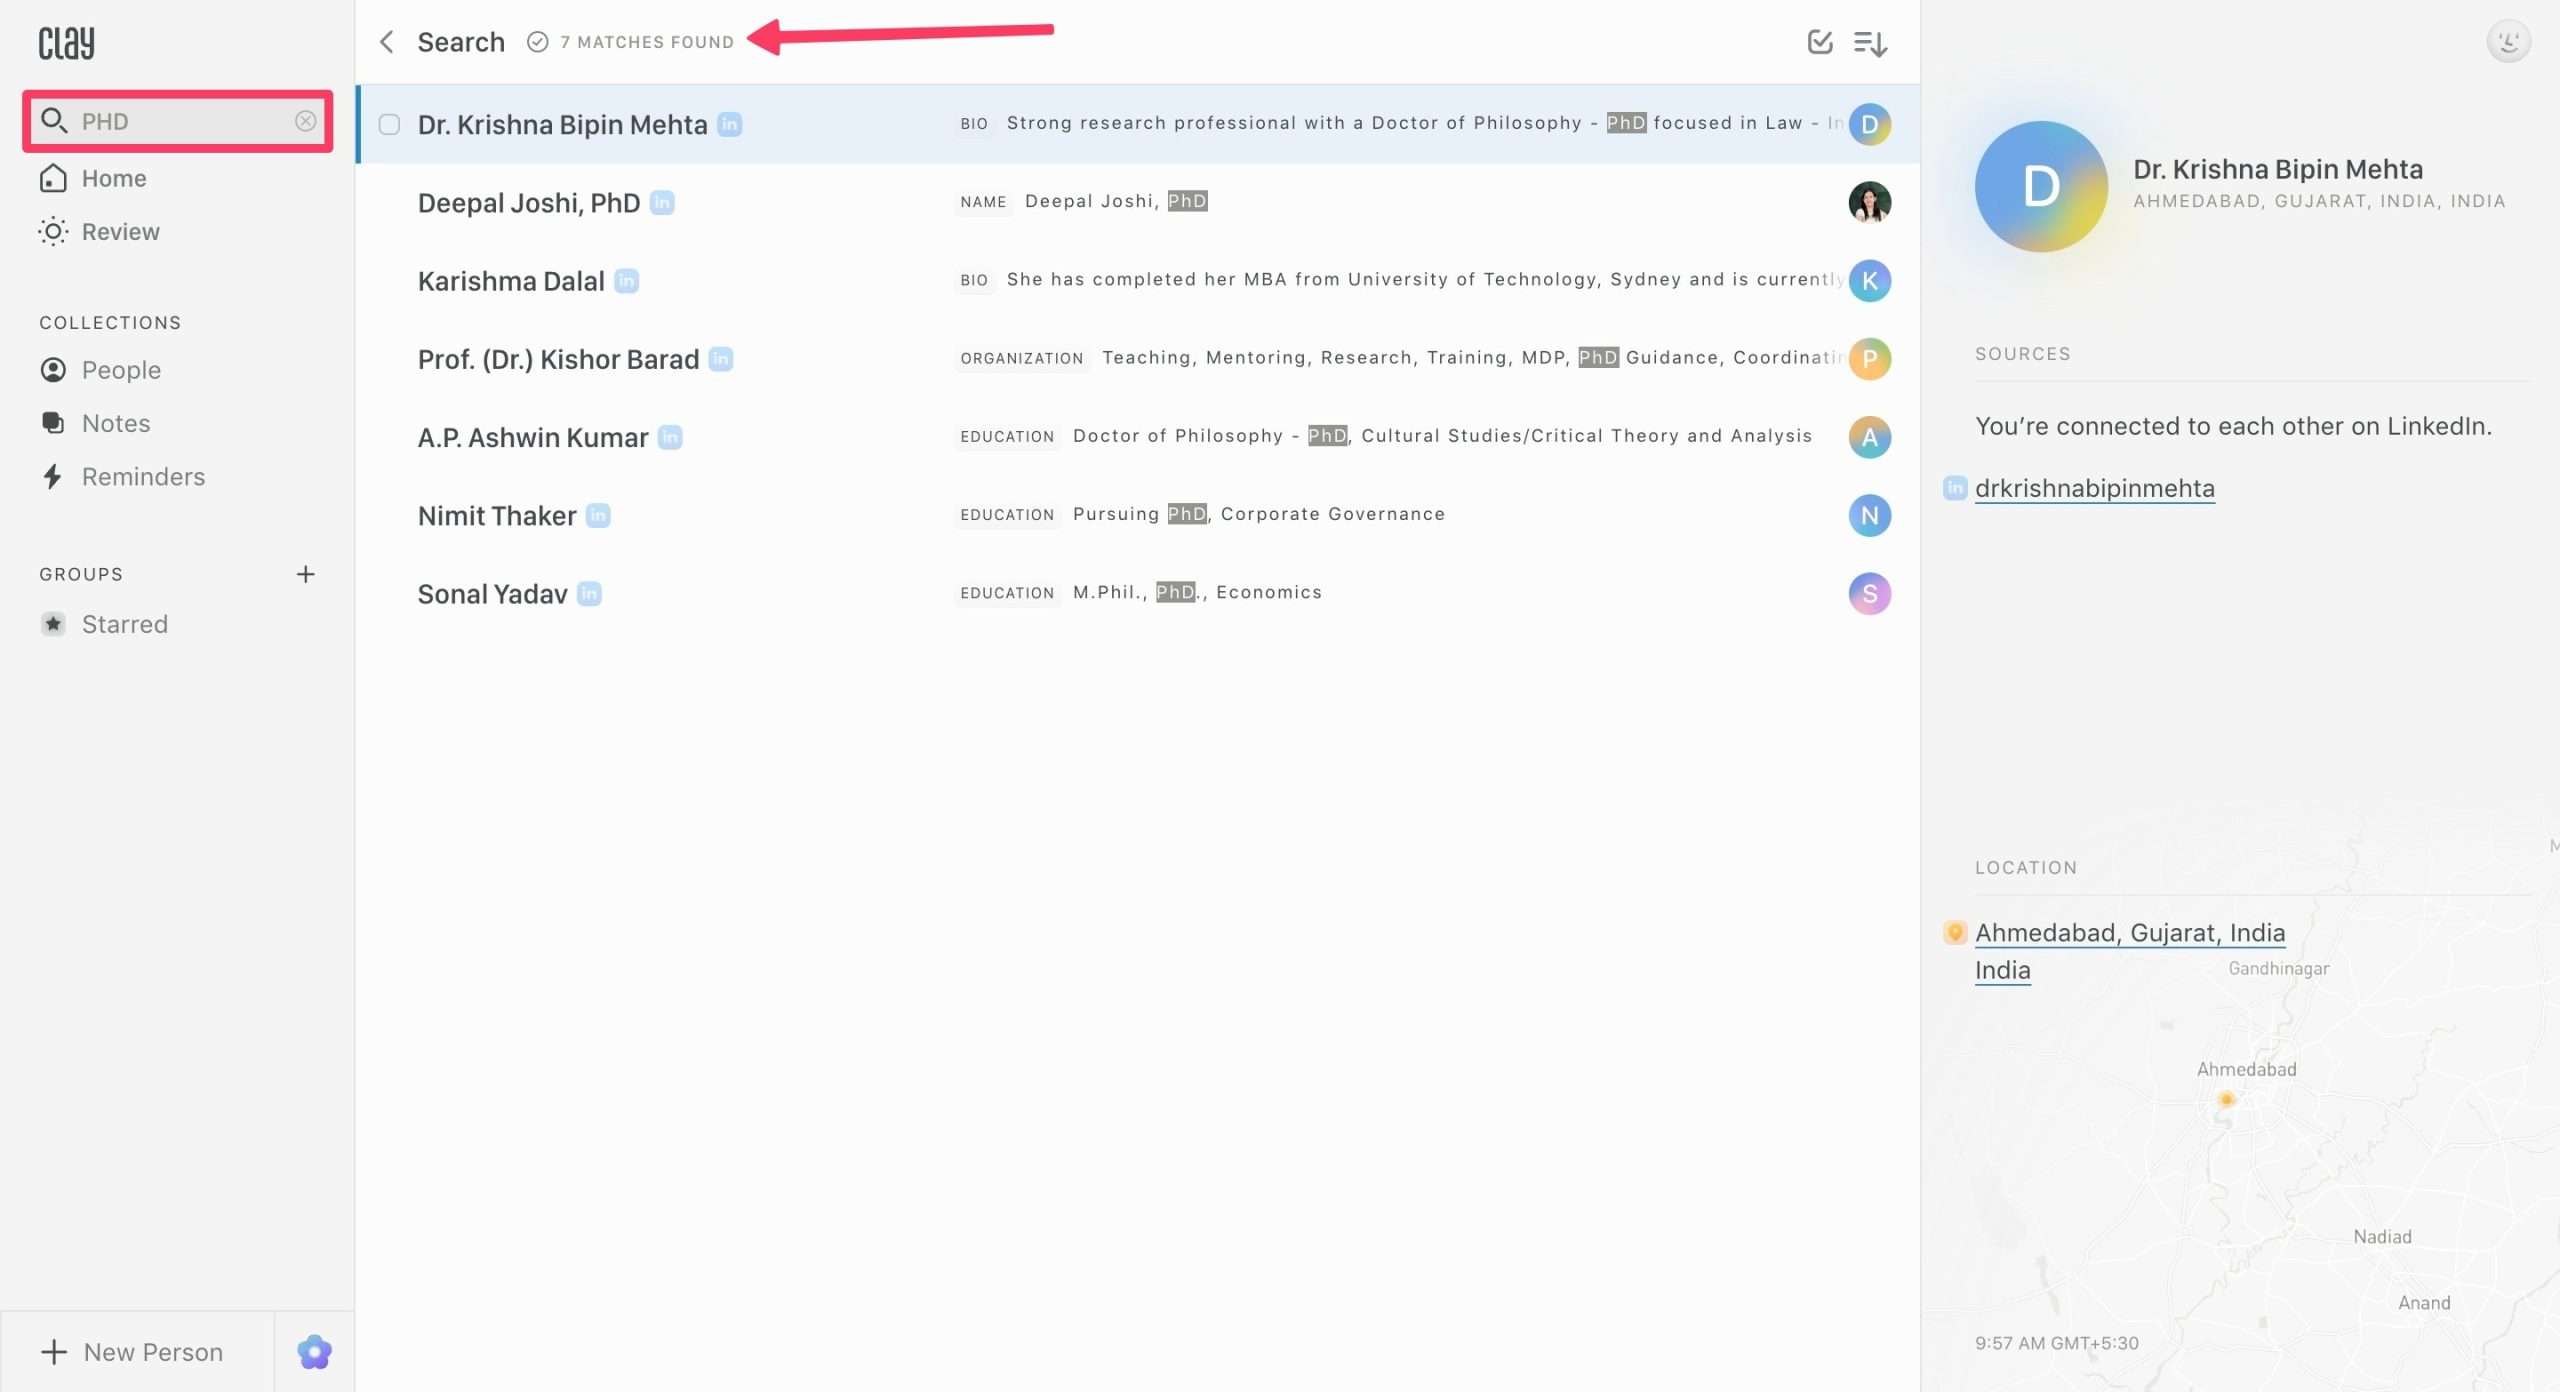Click the 7 MATCHES FOUND status
2560x1392 pixels.
(646, 42)
